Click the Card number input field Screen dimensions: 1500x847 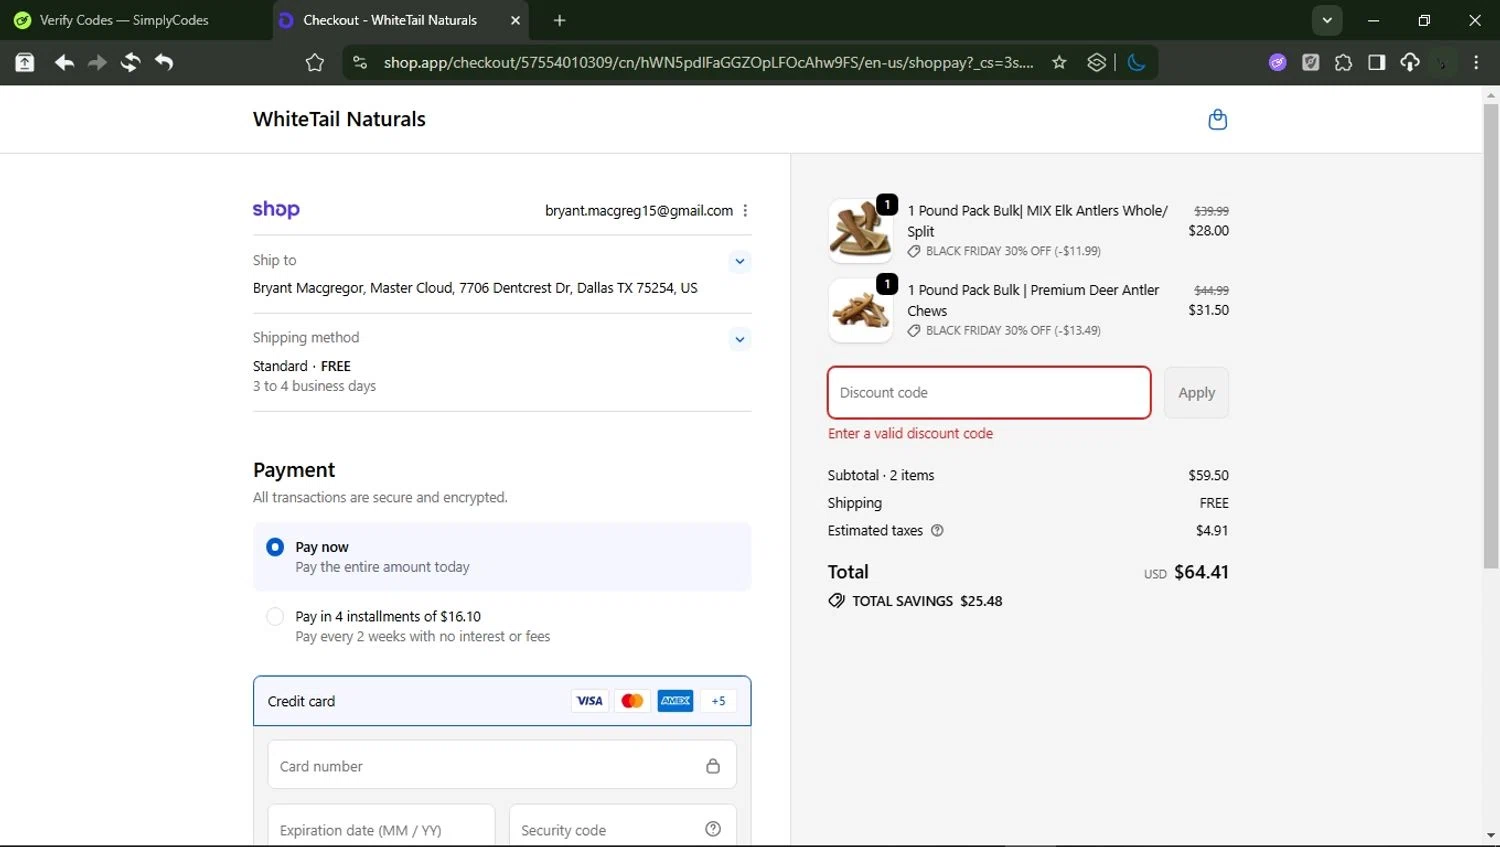(x=502, y=766)
